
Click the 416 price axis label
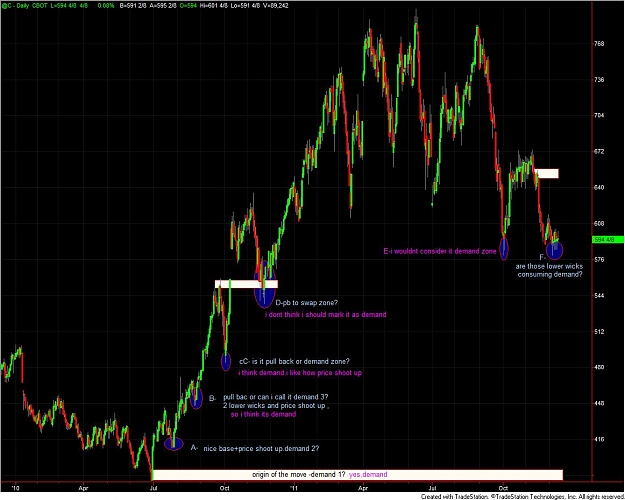(x=599, y=439)
